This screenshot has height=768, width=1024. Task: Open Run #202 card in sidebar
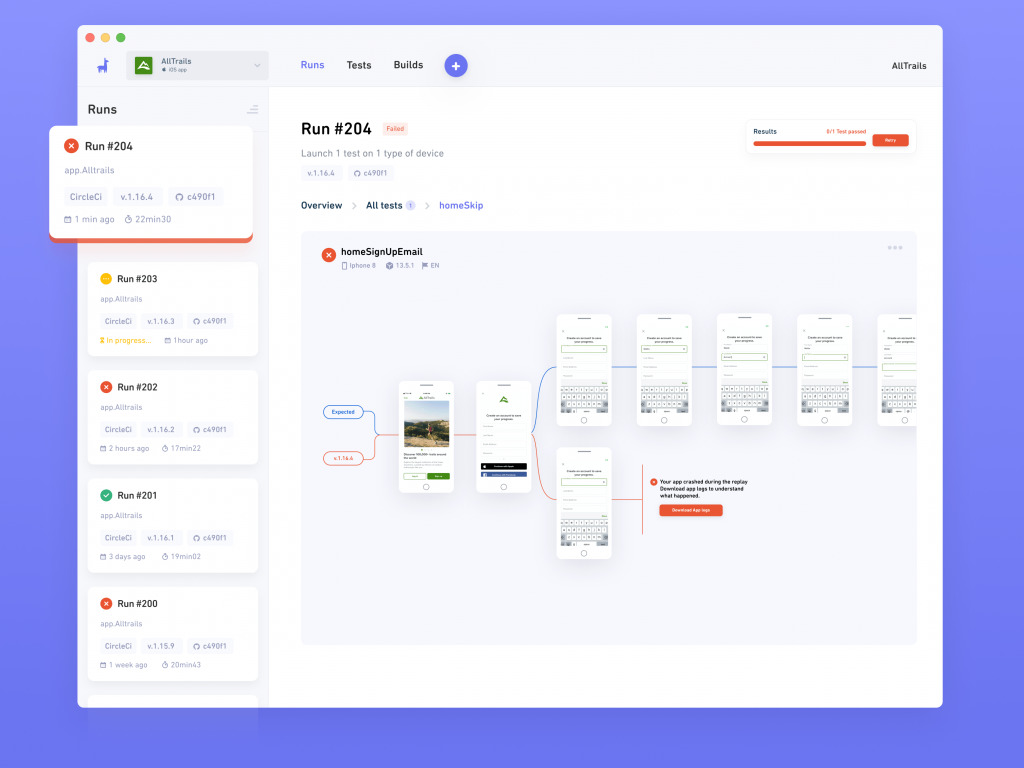point(172,417)
